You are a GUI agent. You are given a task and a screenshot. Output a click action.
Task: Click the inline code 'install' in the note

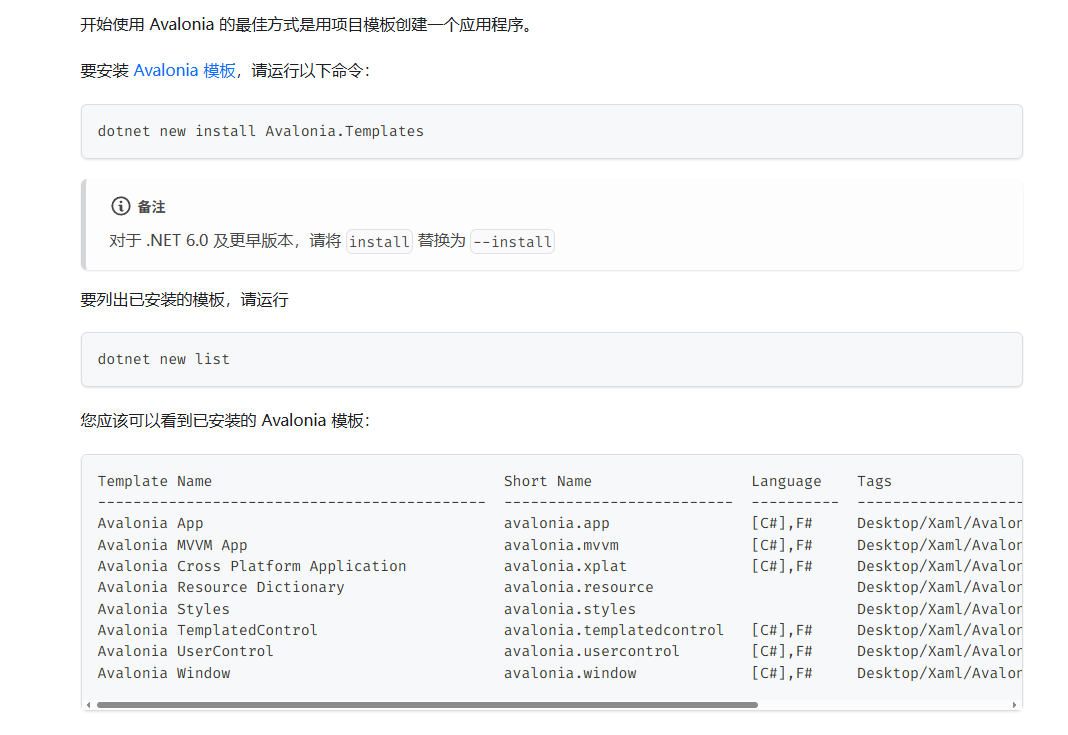(x=379, y=242)
